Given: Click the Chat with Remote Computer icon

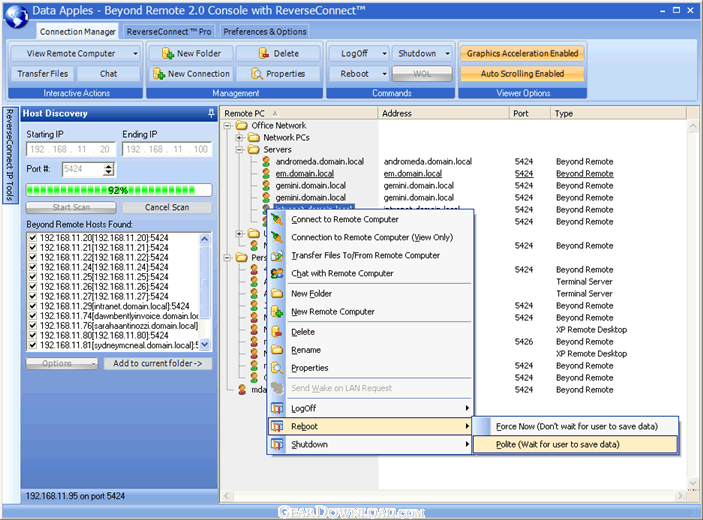Looking at the screenshot, I should coord(277,273).
